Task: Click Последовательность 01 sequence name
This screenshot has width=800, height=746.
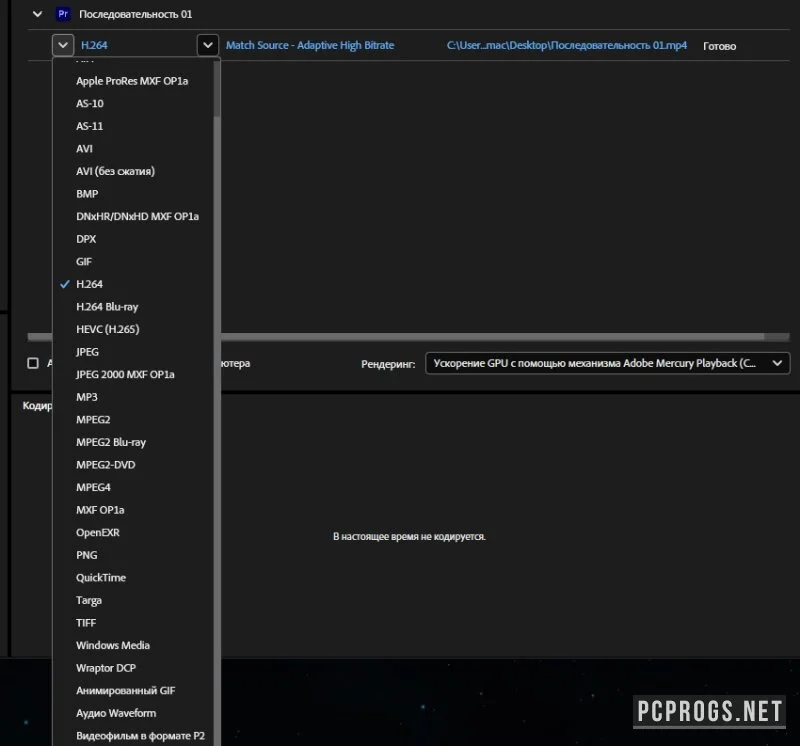Action: [136, 14]
